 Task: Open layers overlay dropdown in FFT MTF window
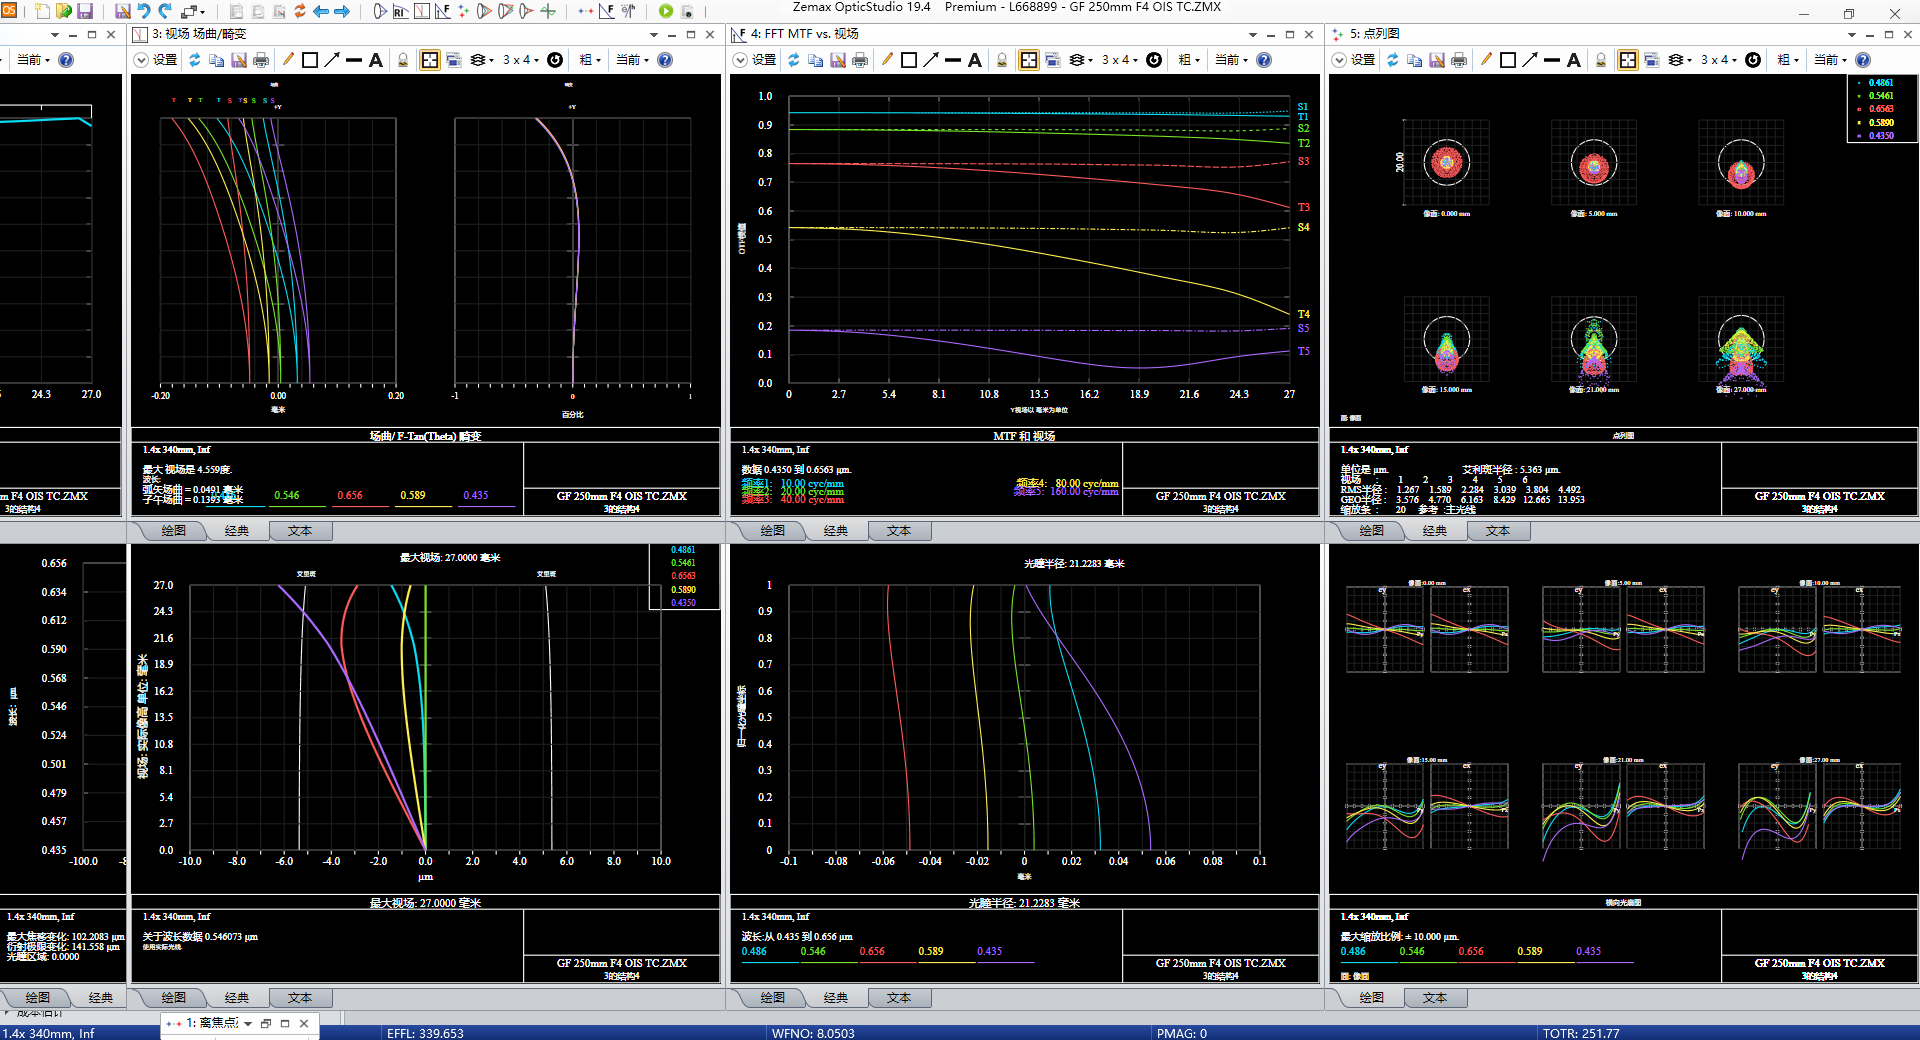coord(1081,60)
